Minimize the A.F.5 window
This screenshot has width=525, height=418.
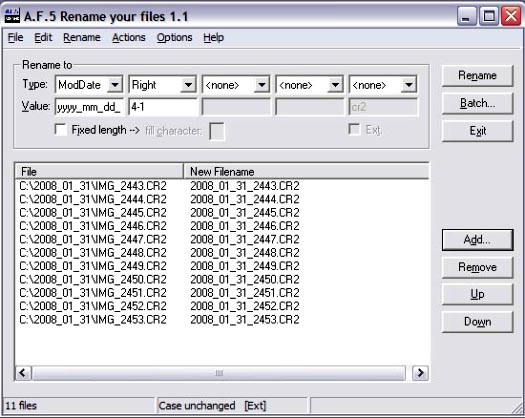pyautogui.click(x=466, y=16)
